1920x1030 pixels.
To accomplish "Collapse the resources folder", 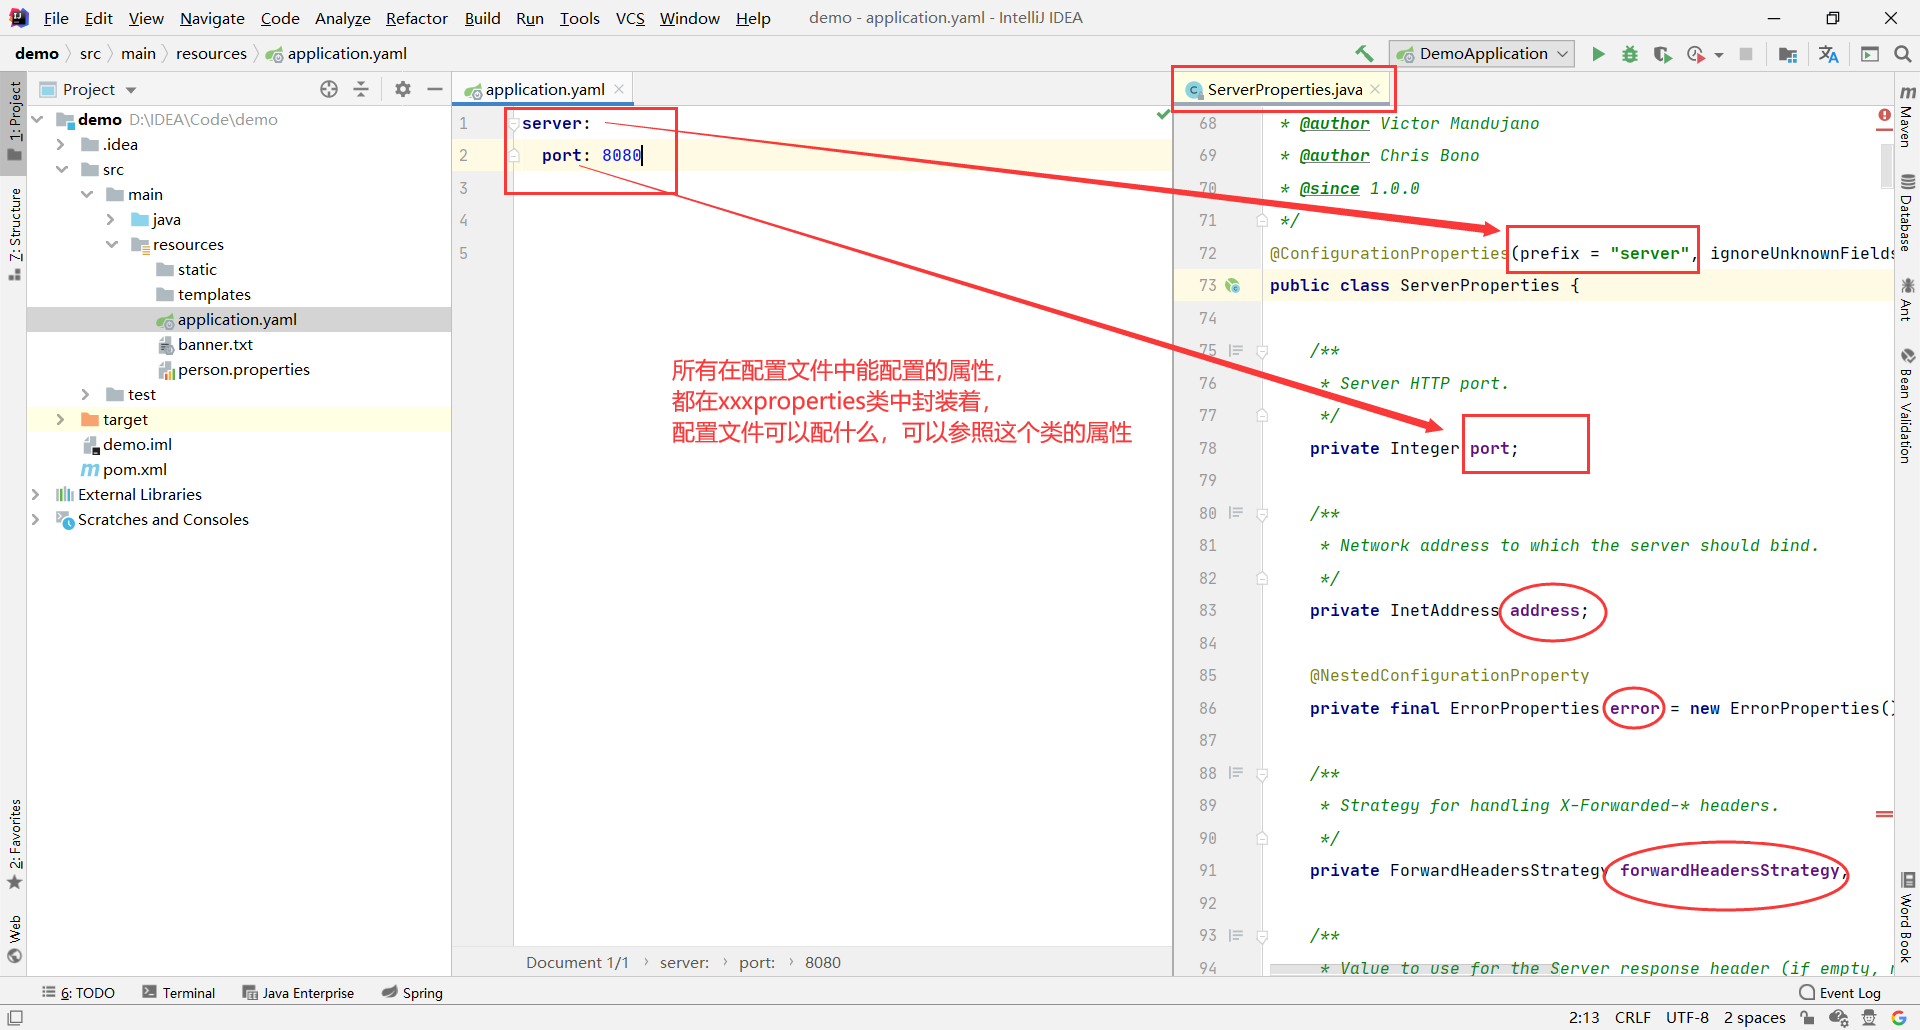I will tap(111, 244).
